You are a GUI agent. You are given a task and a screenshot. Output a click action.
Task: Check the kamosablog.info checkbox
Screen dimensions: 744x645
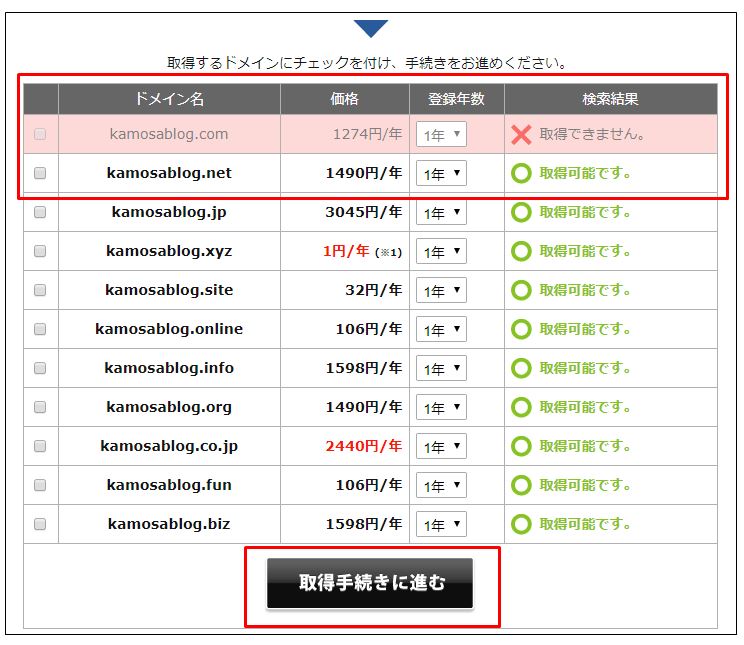[40, 368]
